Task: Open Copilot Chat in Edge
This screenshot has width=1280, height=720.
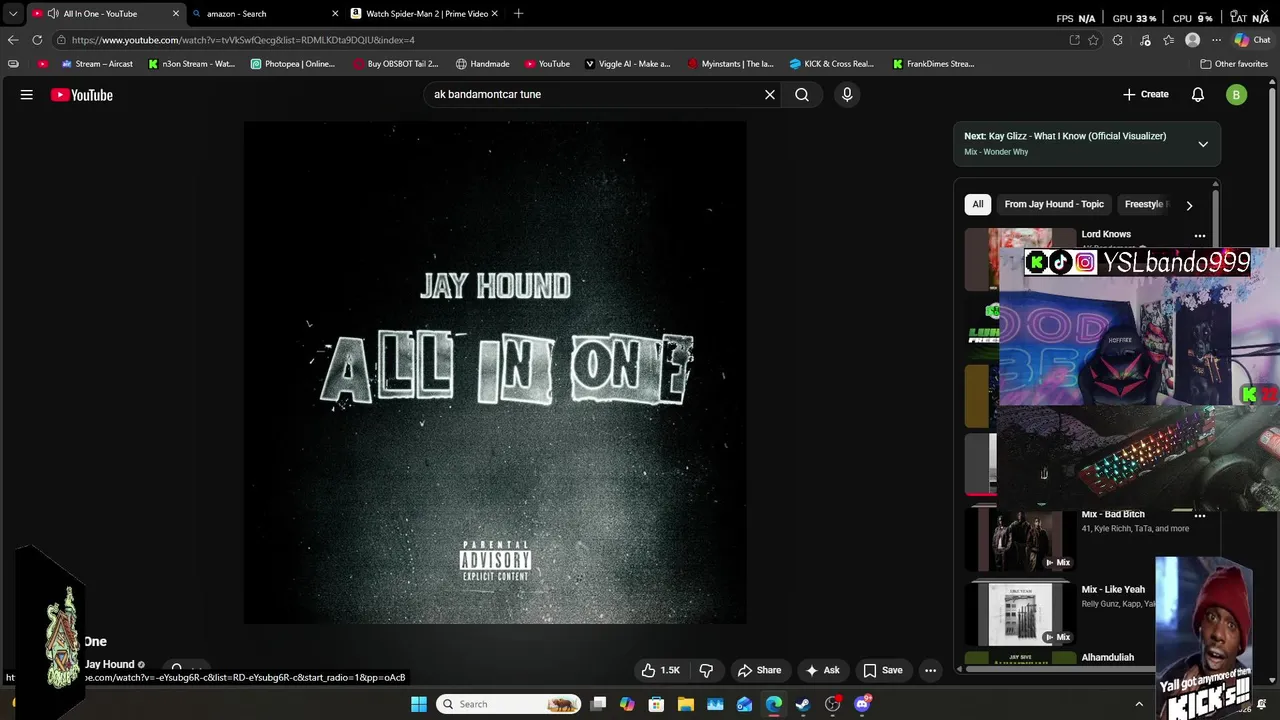Action: (x=1255, y=40)
